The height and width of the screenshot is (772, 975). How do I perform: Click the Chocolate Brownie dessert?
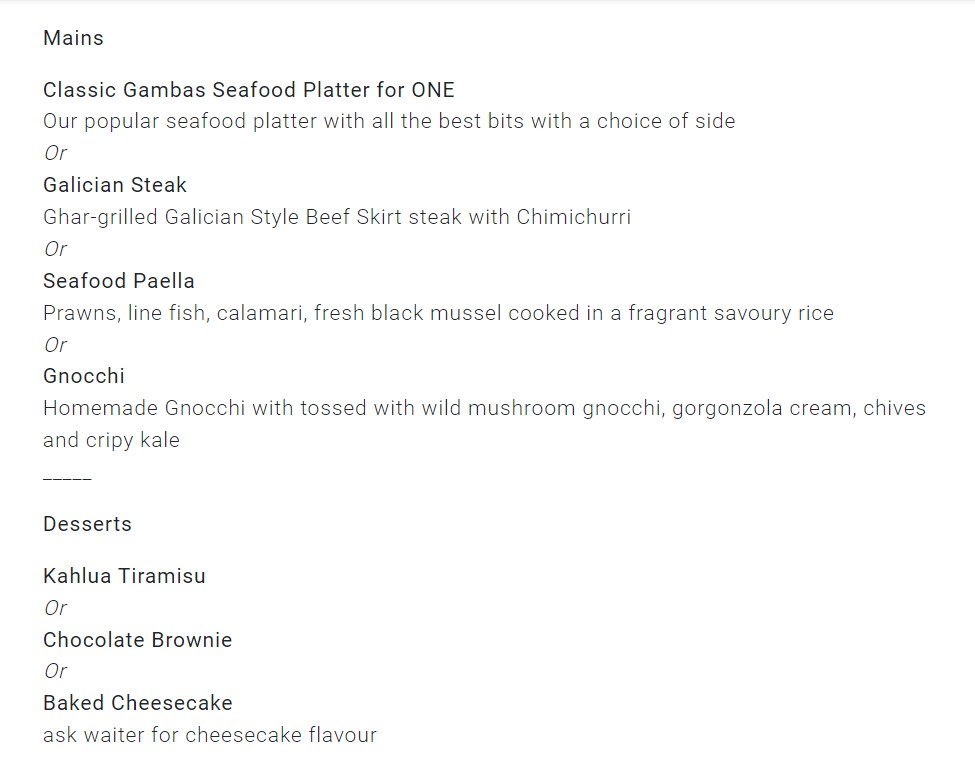click(x=137, y=640)
